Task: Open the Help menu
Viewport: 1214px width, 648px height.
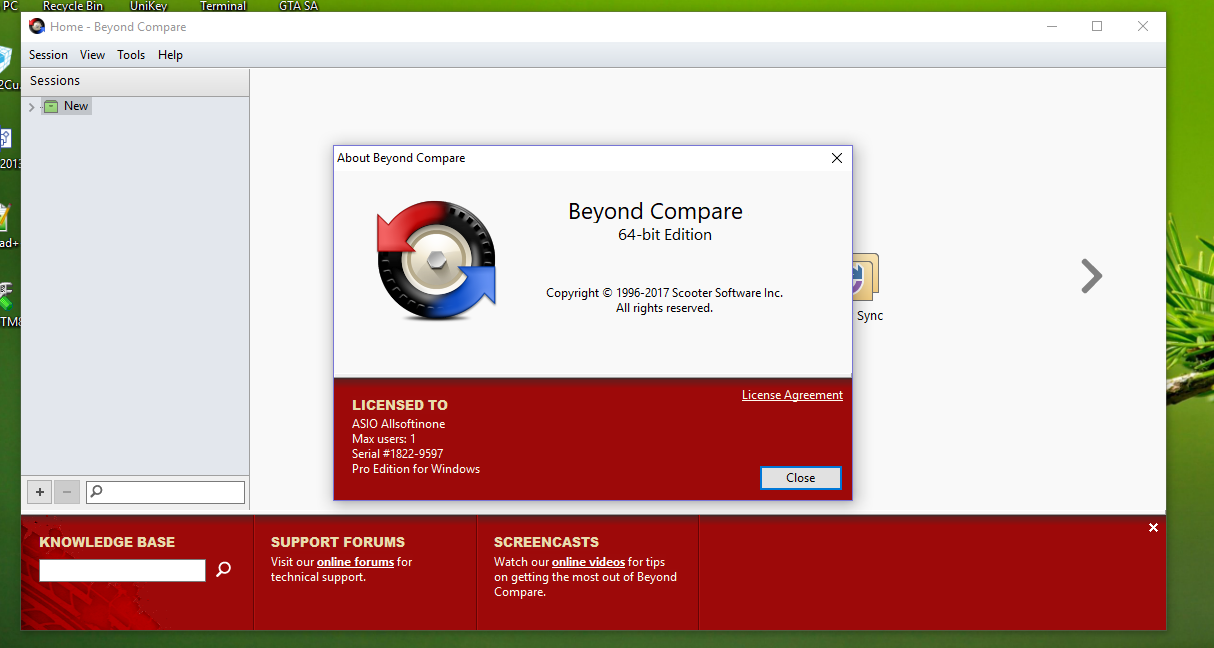Action: tap(170, 55)
